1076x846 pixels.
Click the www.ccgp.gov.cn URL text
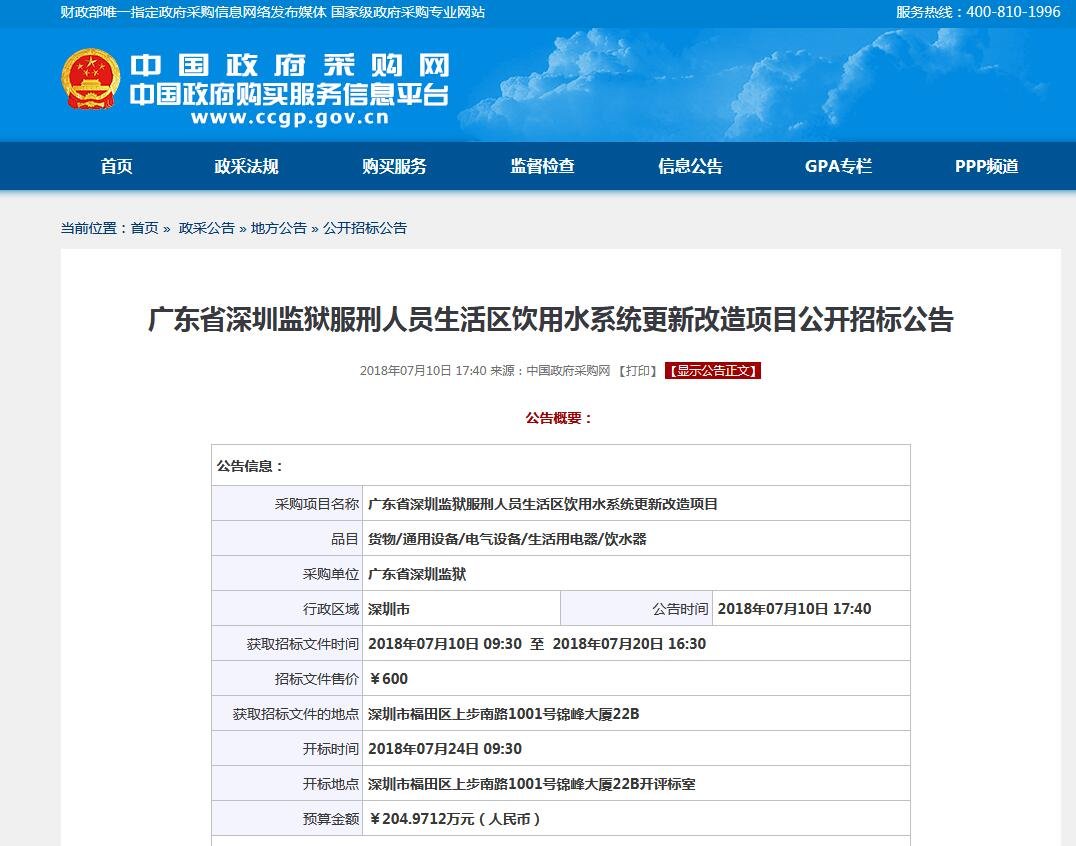290,117
